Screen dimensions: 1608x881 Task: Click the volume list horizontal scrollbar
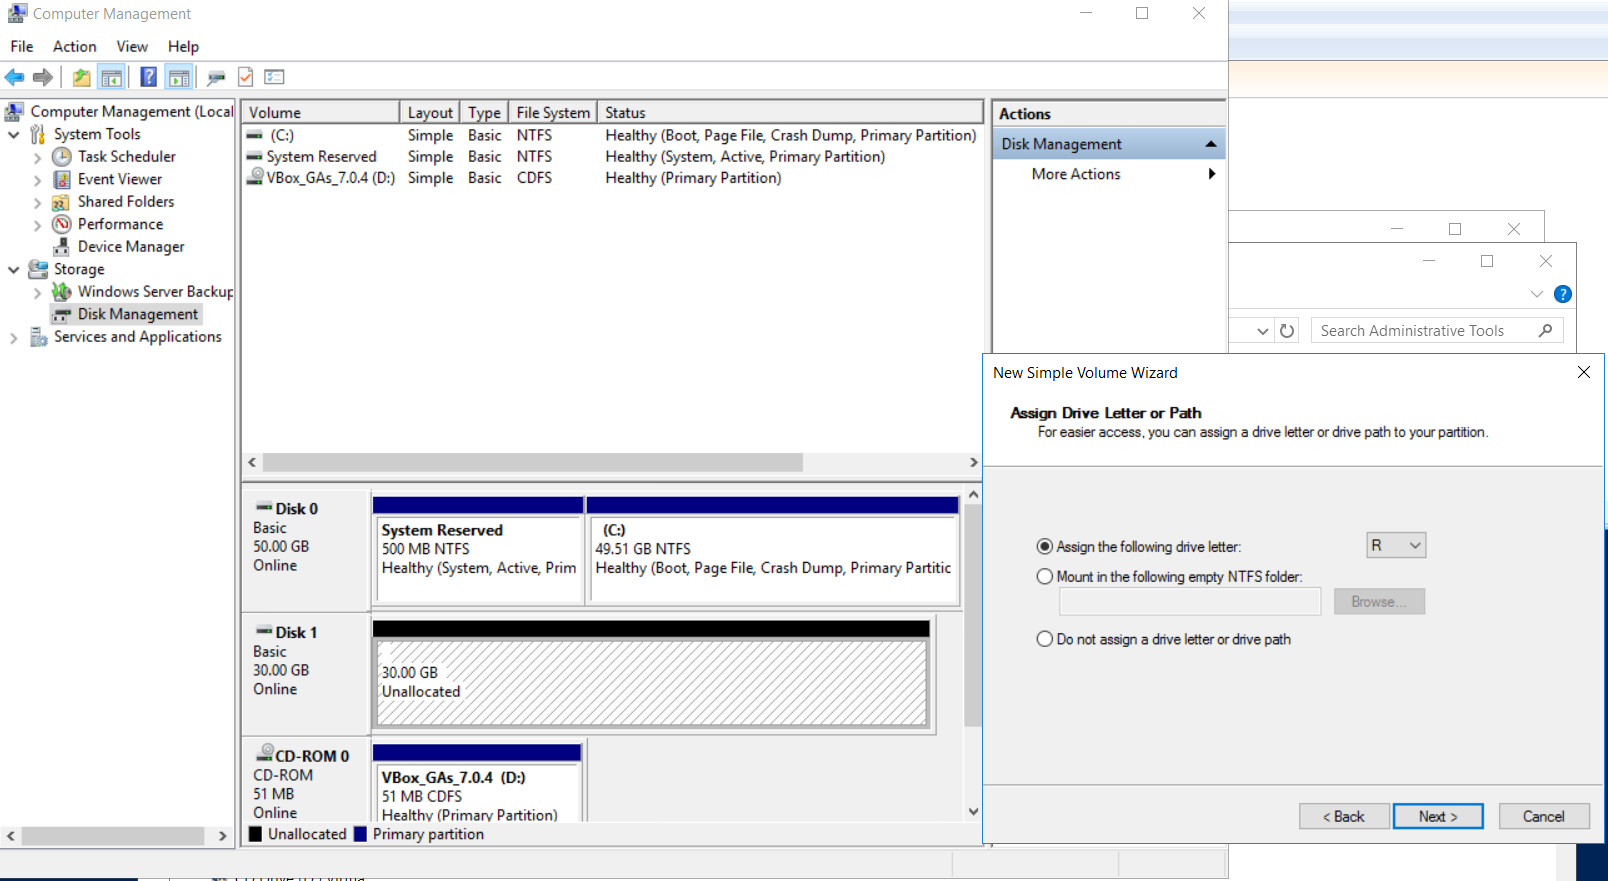point(532,462)
